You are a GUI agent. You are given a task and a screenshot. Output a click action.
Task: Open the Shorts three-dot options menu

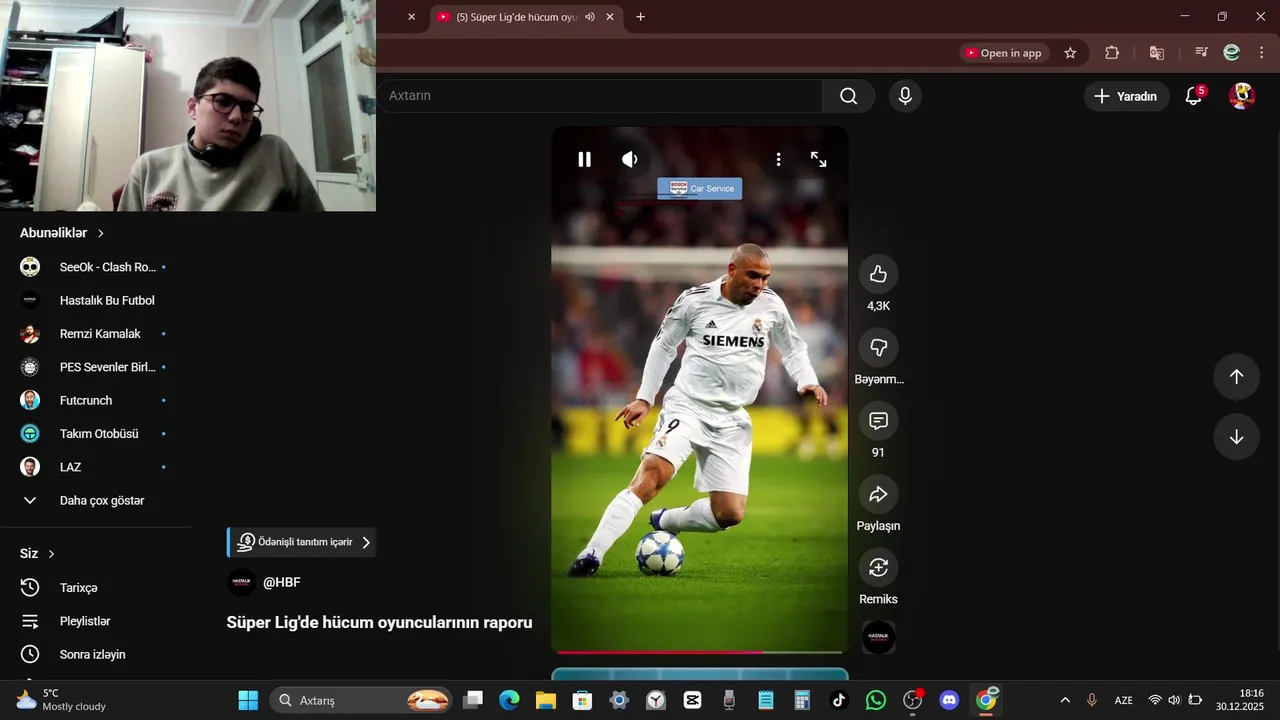[778, 159]
